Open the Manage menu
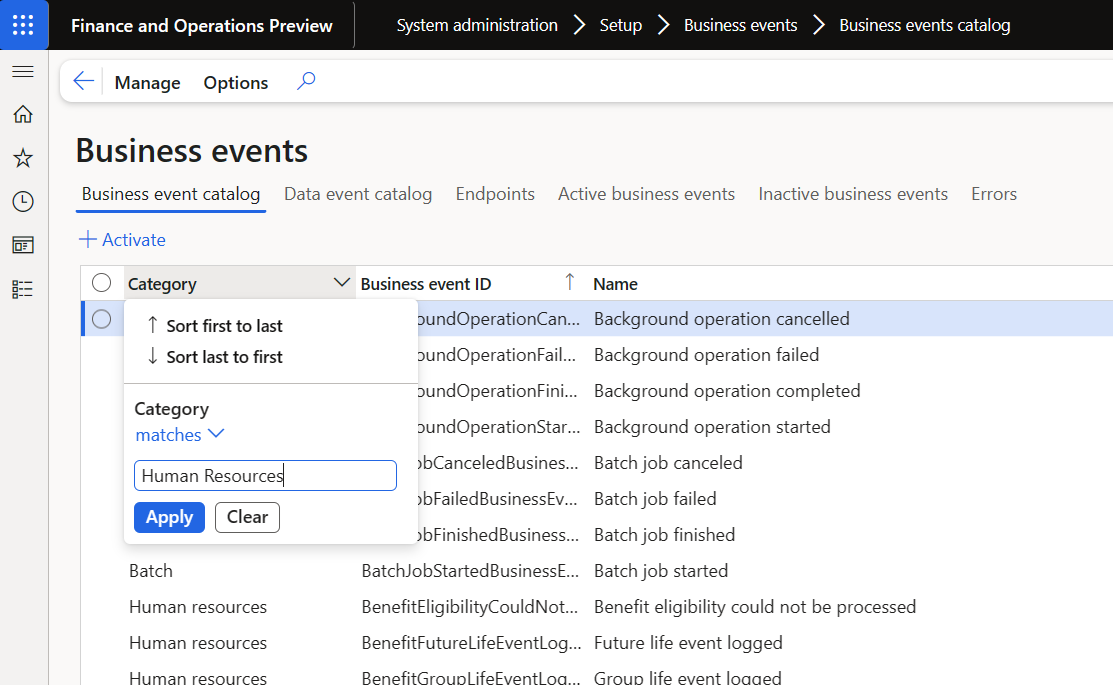The height and width of the screenshot is (685, 1113). coord(148,82)
